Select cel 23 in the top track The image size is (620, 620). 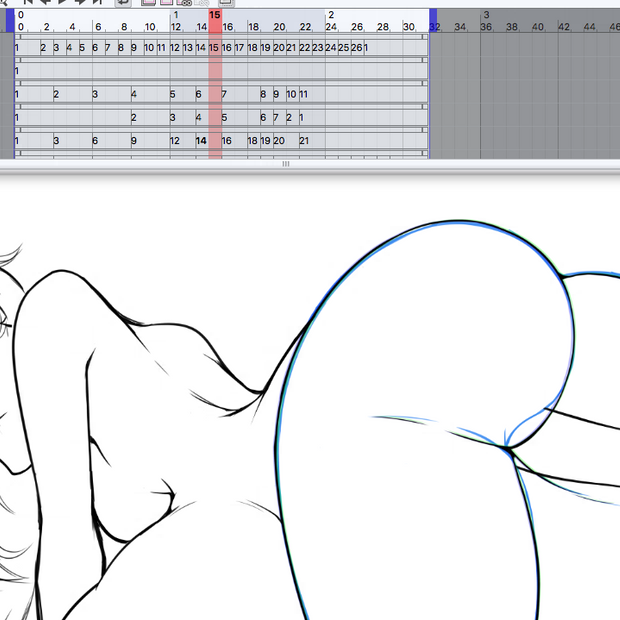318,48
